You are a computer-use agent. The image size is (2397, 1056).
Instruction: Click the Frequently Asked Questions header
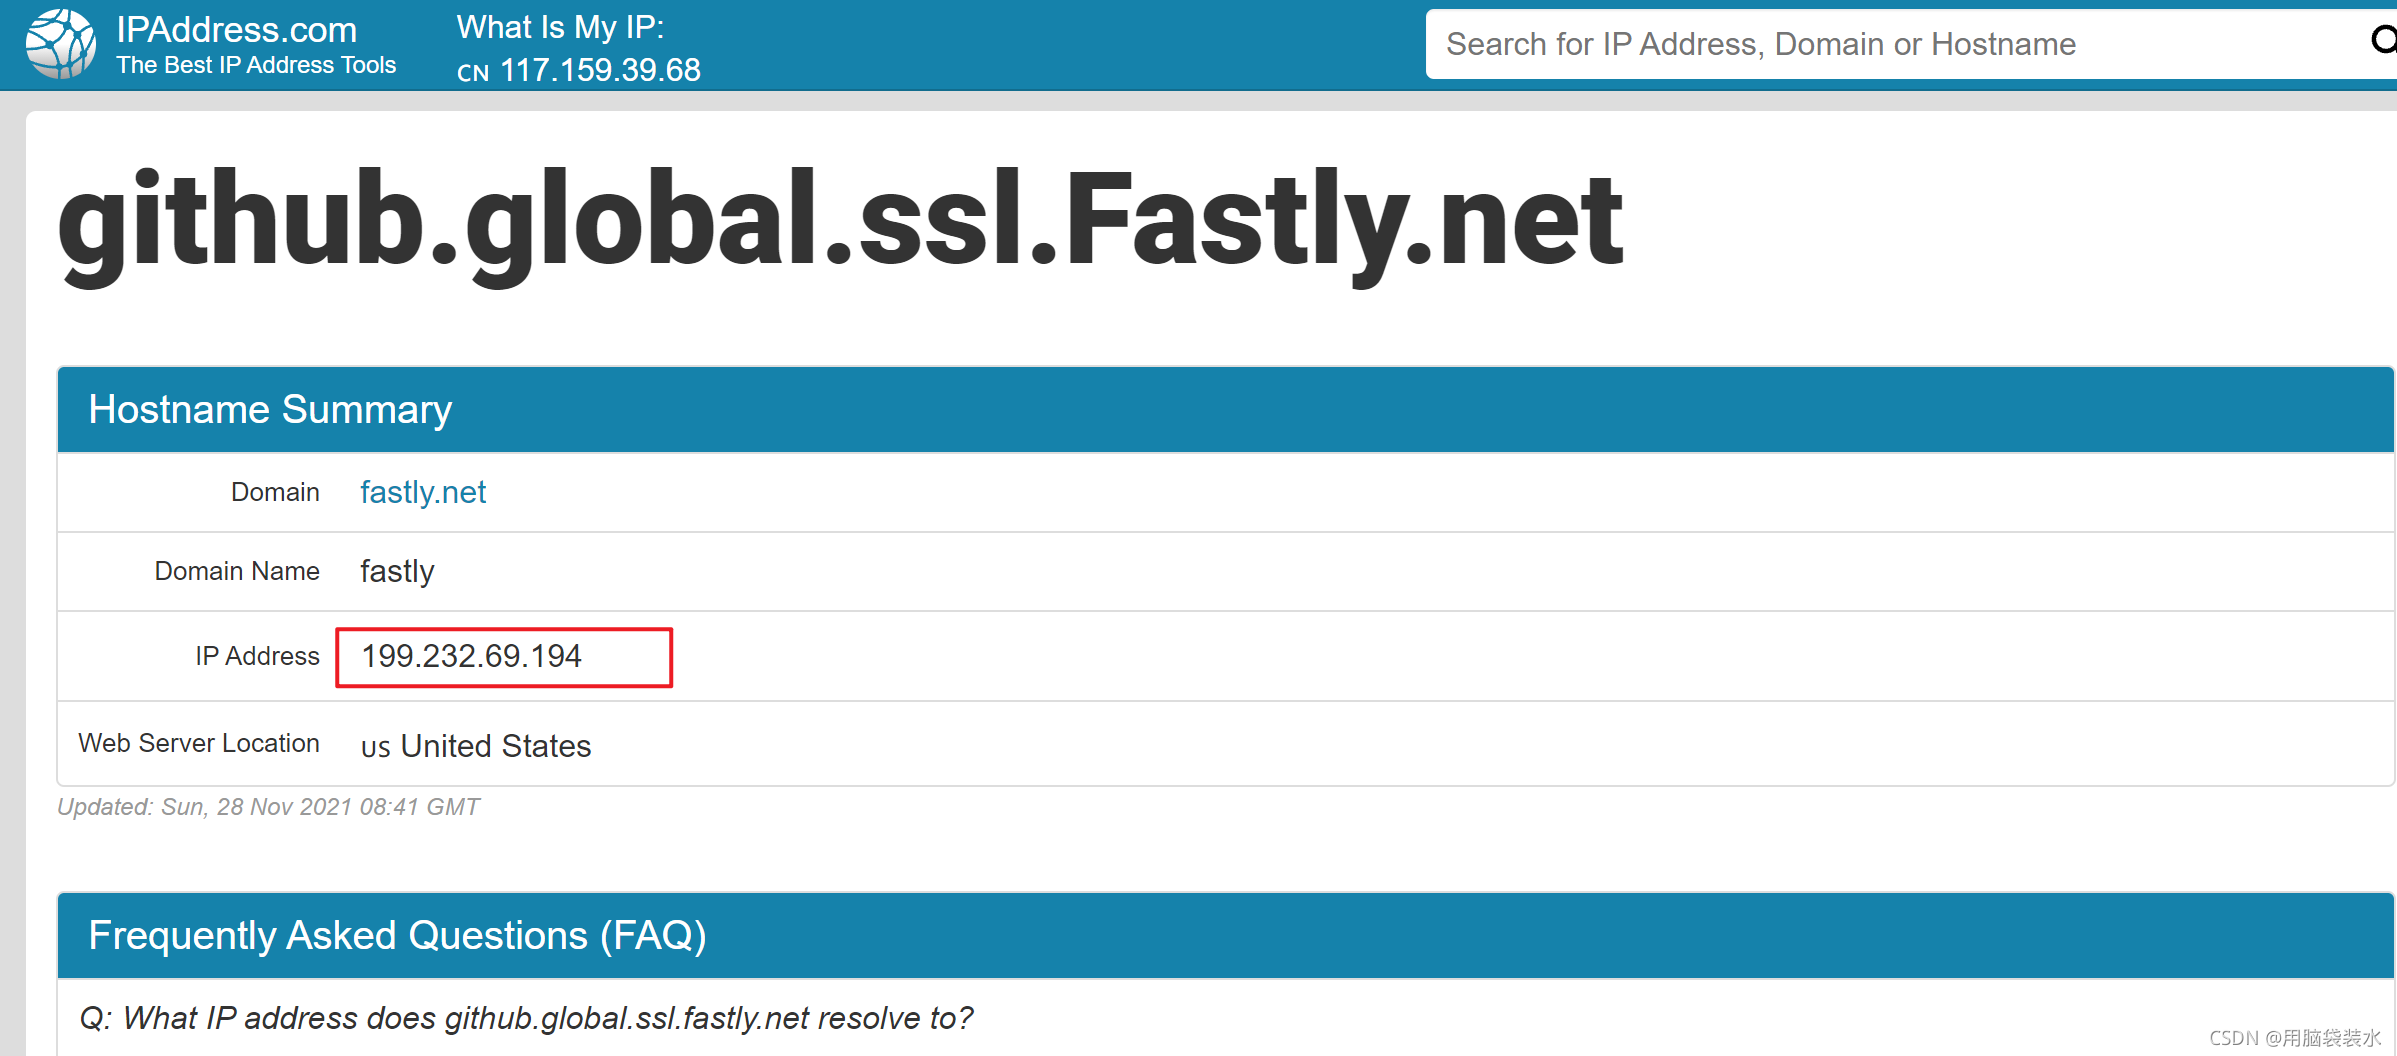coord(397,936)
